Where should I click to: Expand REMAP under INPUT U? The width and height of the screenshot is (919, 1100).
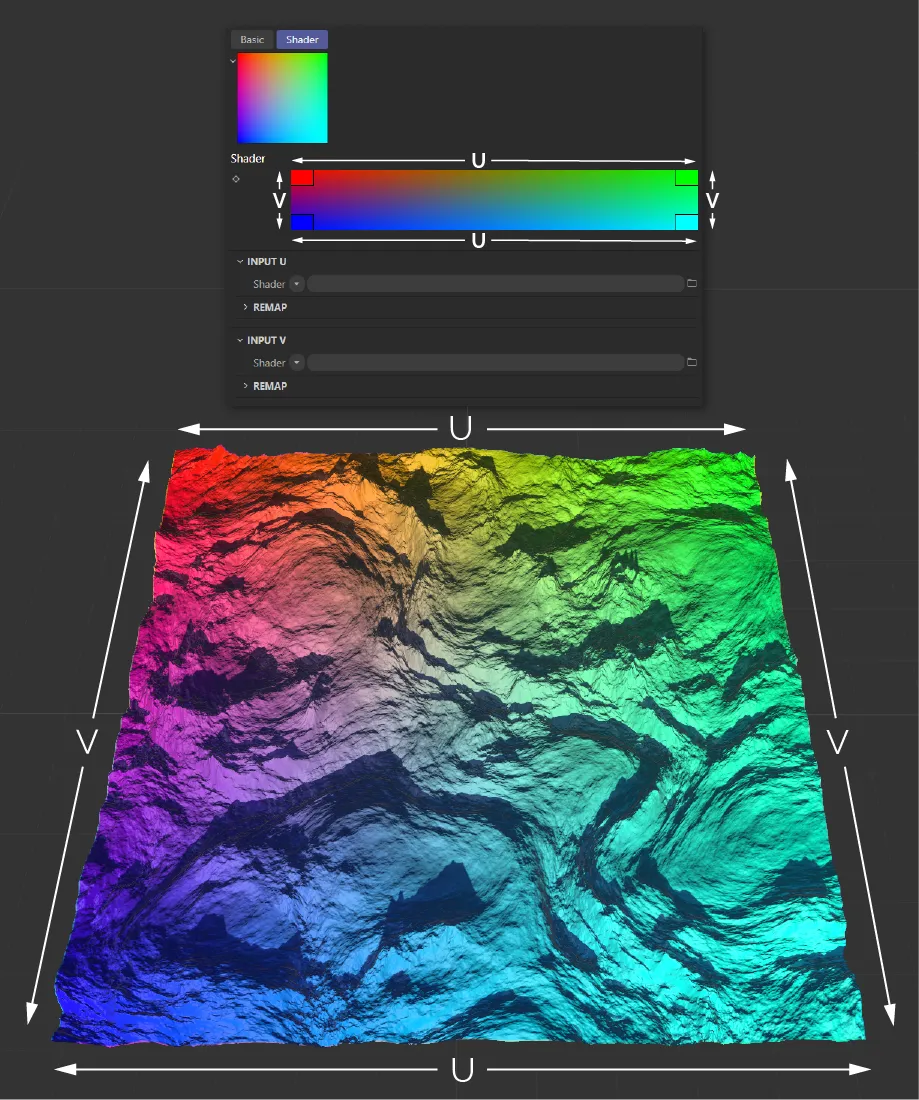[x=246, y=307]
